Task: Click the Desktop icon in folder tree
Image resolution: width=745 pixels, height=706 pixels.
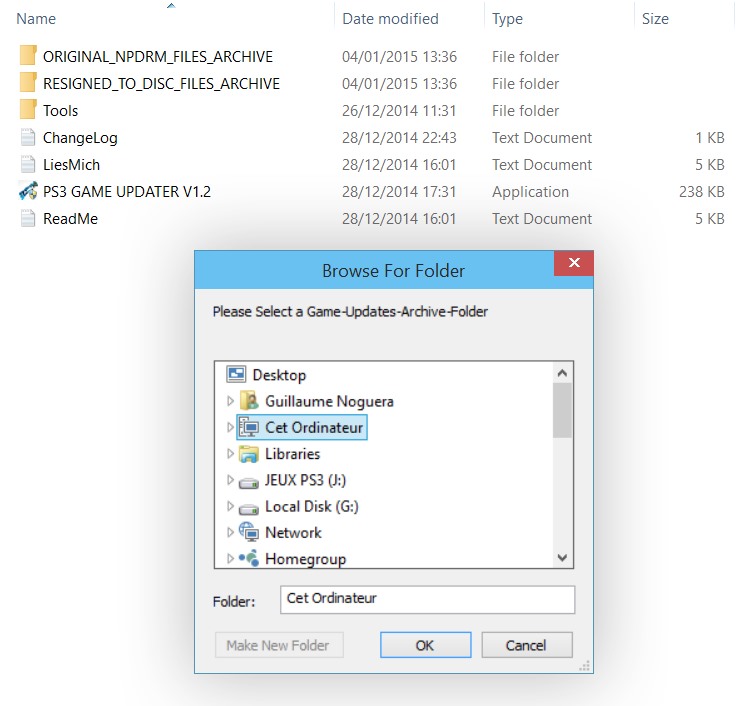Action: (236, 374)
